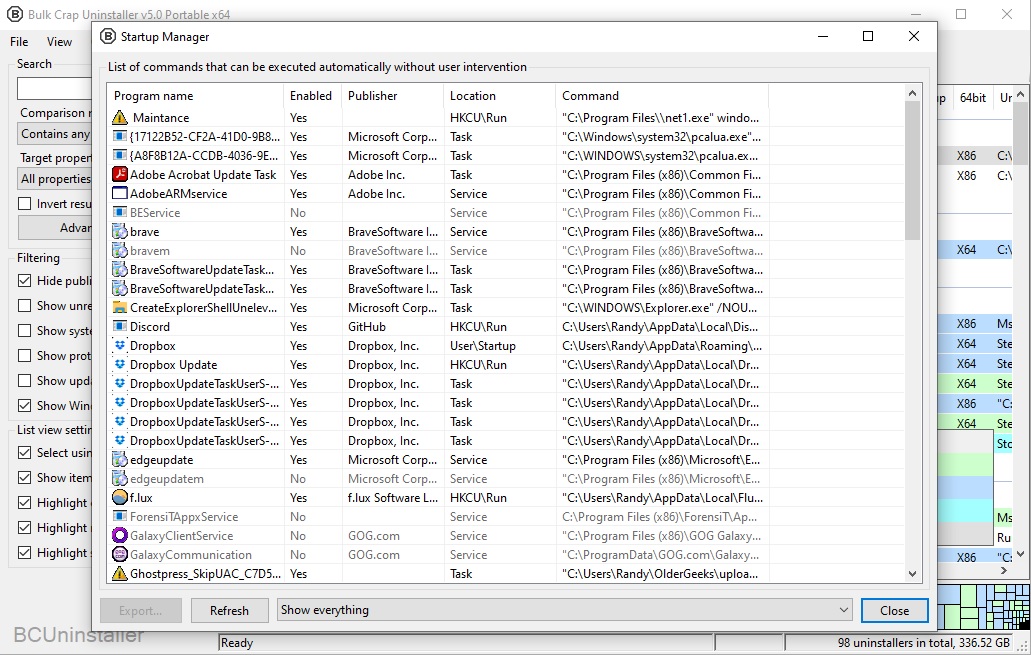1031x655 pixels.
Task: Click the Ready status bar text
Action: click(237, 643)
